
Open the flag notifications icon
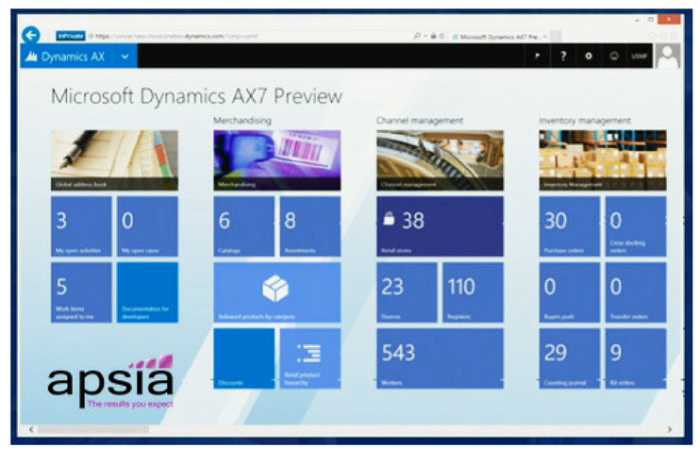pos(538,56)
